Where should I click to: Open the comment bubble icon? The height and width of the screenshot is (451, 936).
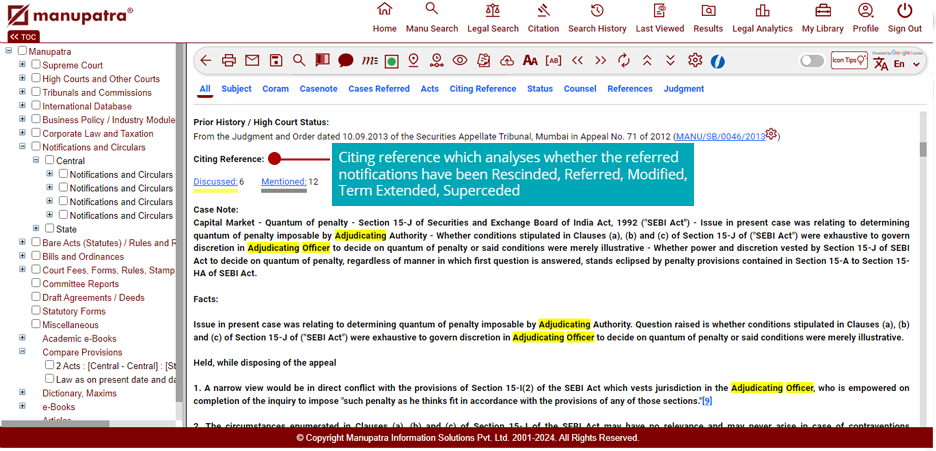tap(345, 61)
